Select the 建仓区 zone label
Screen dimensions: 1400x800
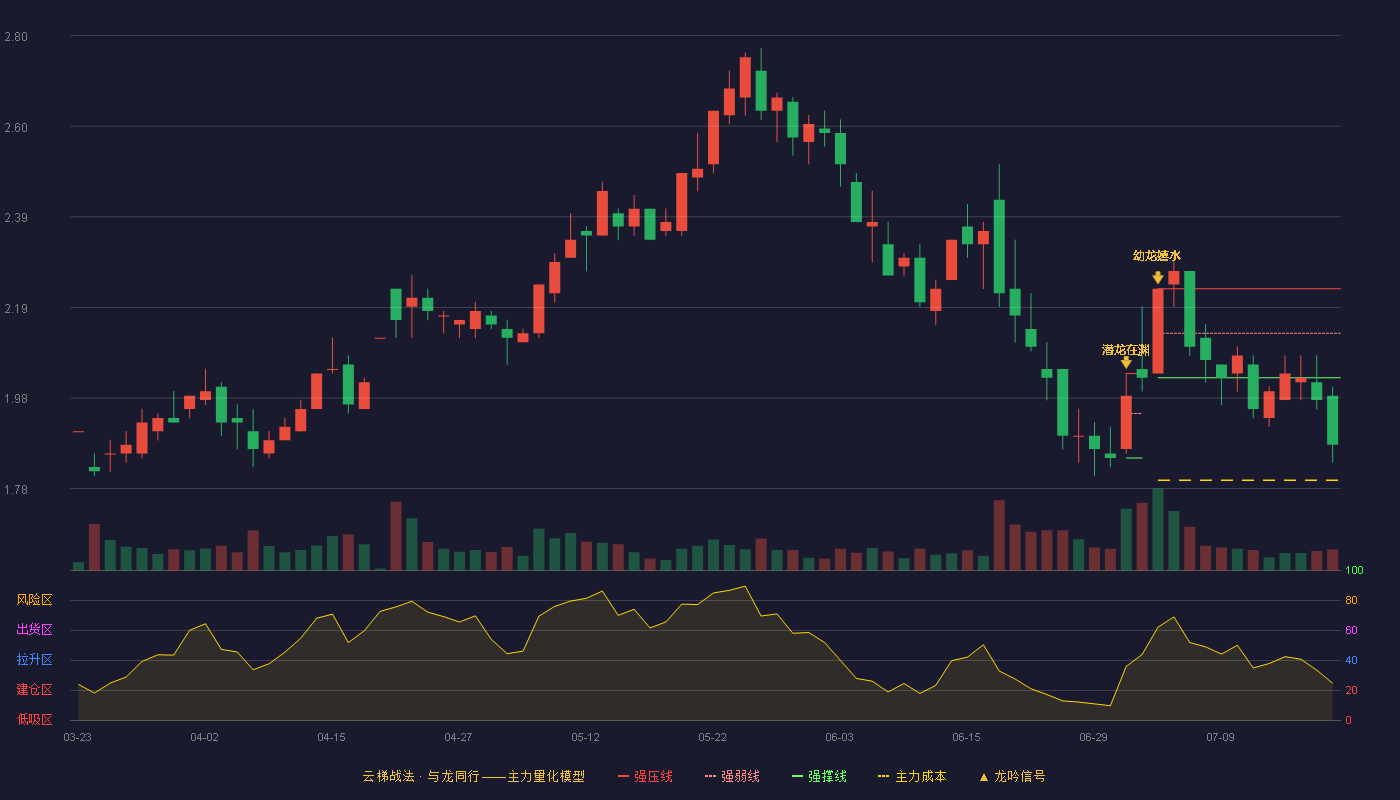coord(34,690)
